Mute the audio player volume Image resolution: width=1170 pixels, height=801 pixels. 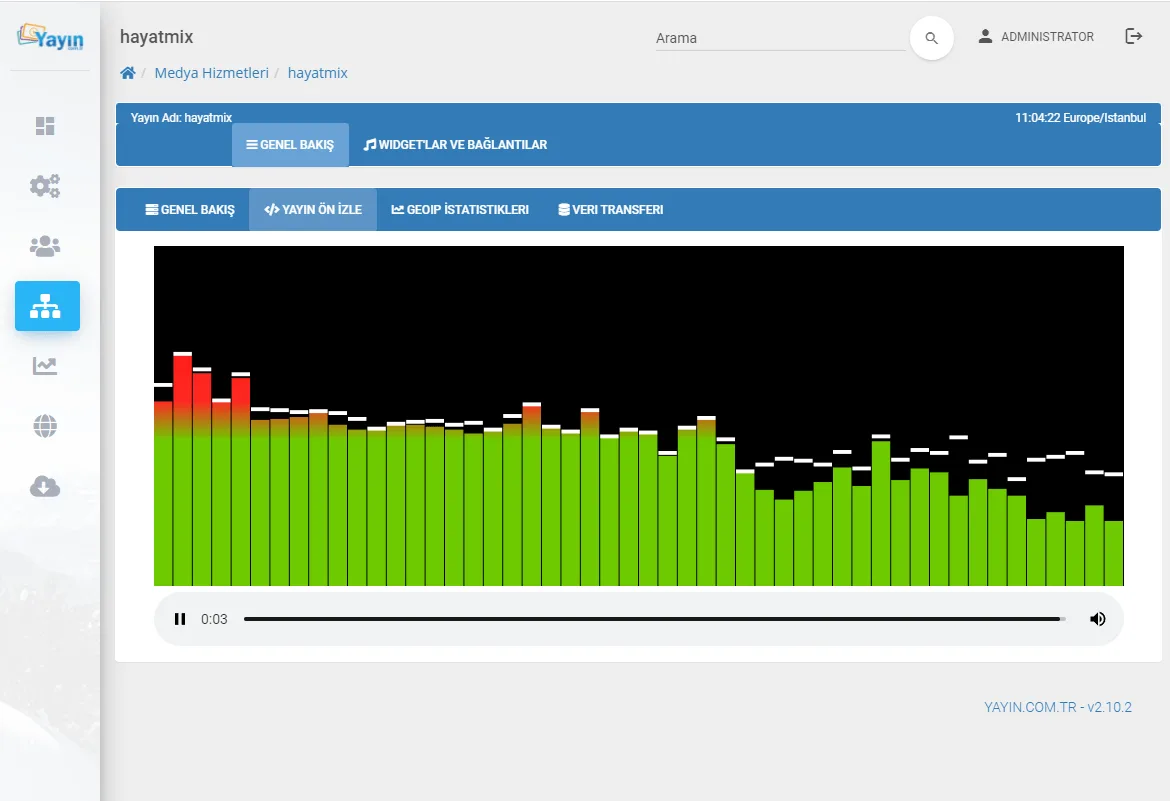tap(1098, 619)
